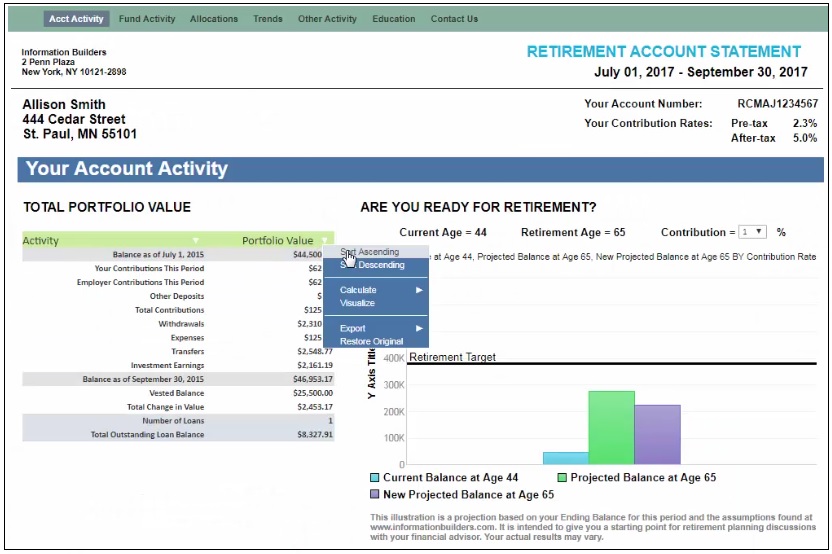Click the Your Account Activity banner heading
This screenshot has height=554, width=832.
pos(127,168)
